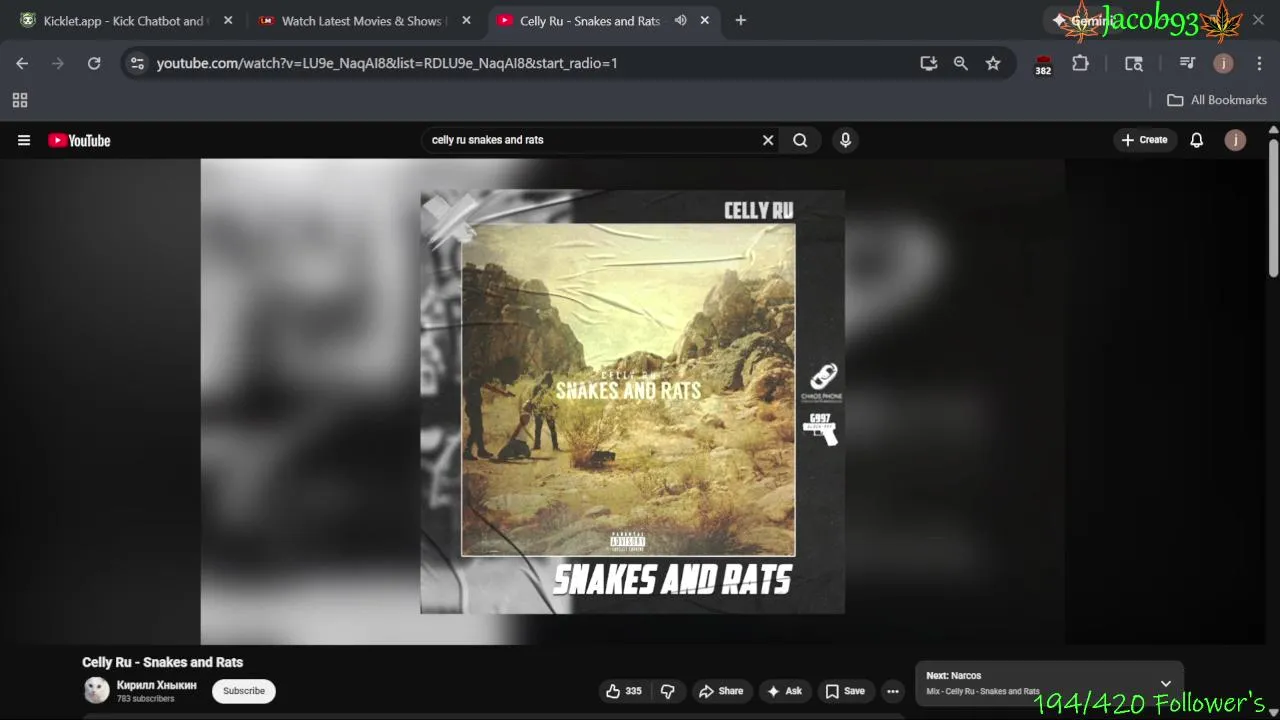Clear the YouTube search box text
This screenshot has height=720, width=1280.
[x=768, y=140]
